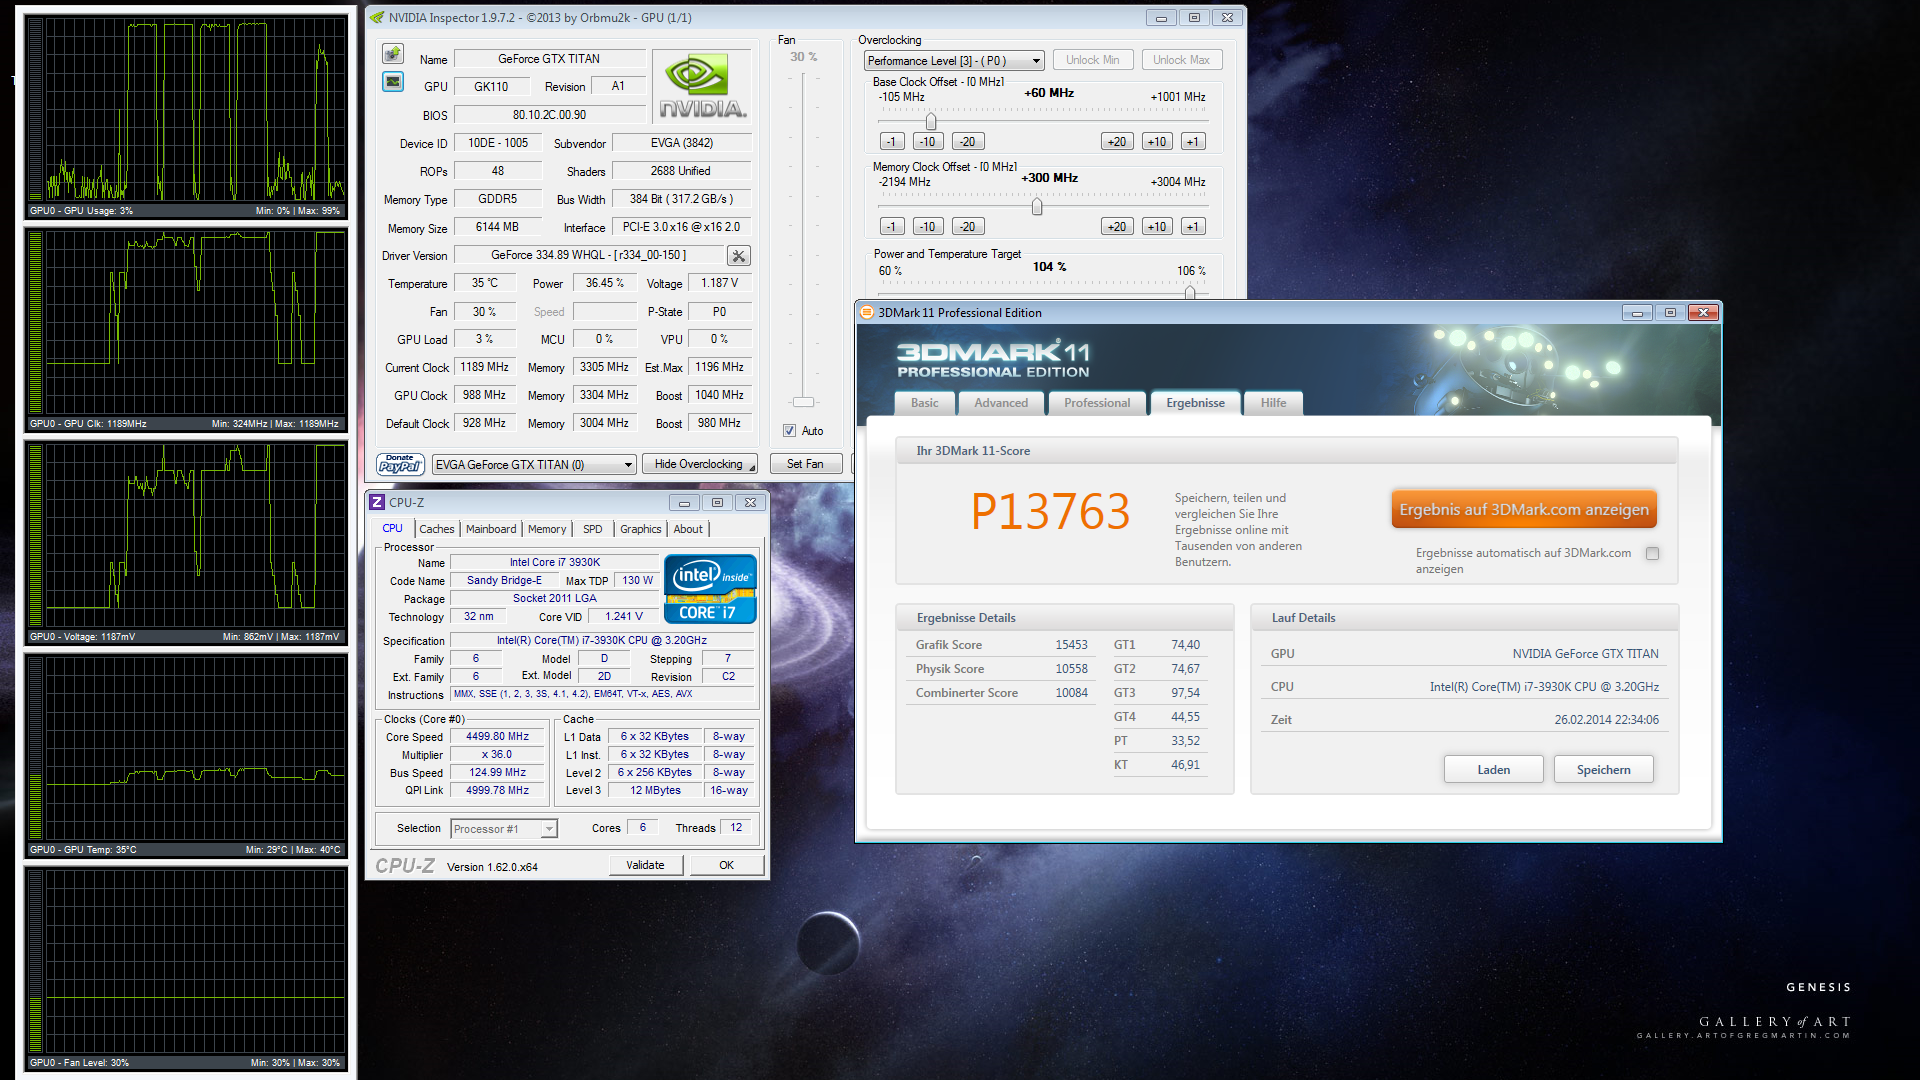Viewport: 1920px width, 1080px height.
Task: Toggle the sensor monitoring graph icon
Action: [x=393, y=82]
